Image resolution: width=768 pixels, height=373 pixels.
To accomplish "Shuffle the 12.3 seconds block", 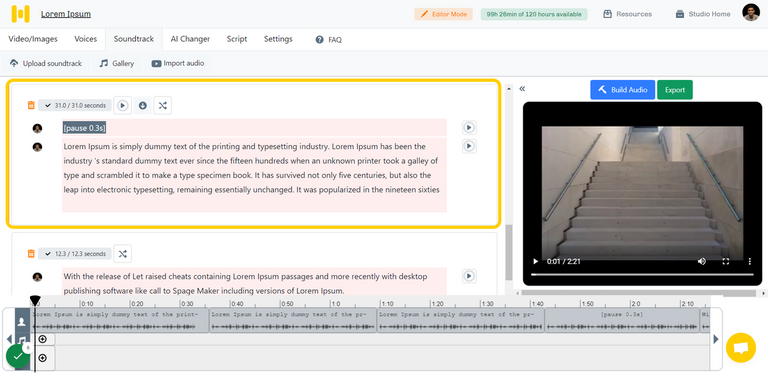I will point(122,254).
